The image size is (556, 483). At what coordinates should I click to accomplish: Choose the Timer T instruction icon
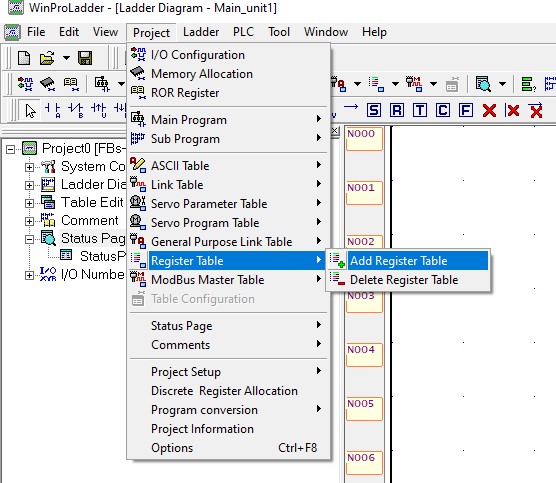pyautogui.click(x=419, y=110)
